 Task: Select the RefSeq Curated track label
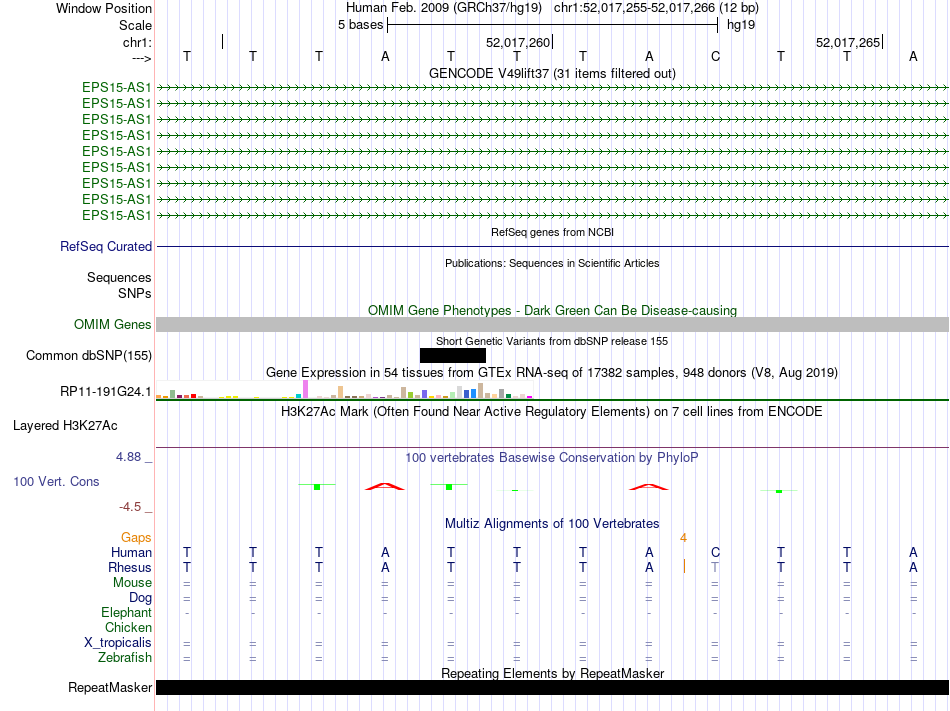106,246
